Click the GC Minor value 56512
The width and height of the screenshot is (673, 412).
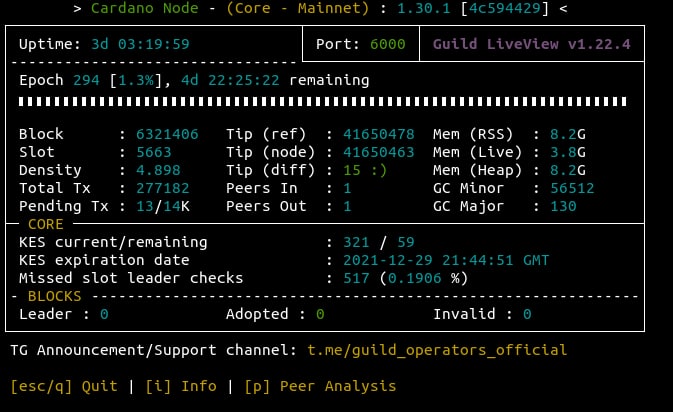(x=571, y=188)
